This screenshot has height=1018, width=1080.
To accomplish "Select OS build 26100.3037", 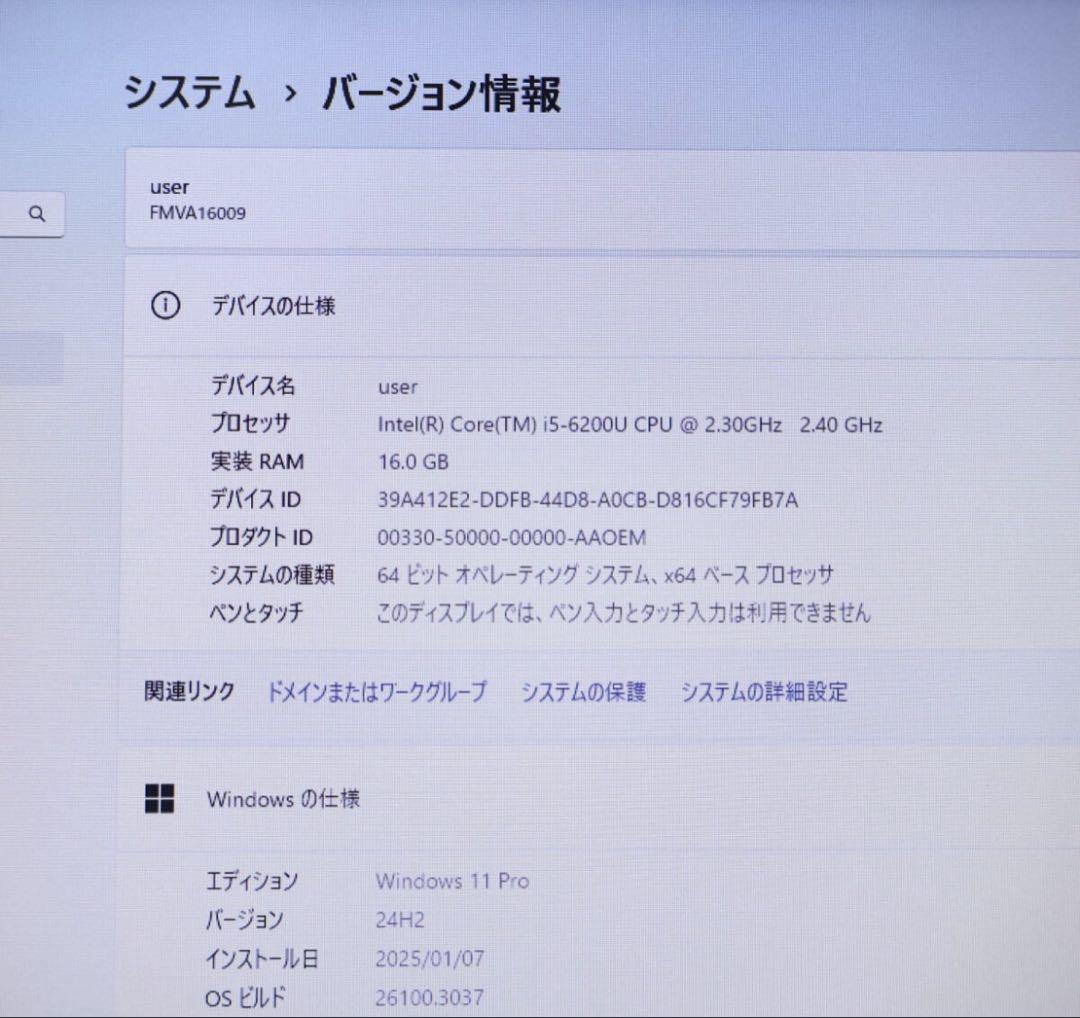I will pyautogui.click(x=430, y=997).
